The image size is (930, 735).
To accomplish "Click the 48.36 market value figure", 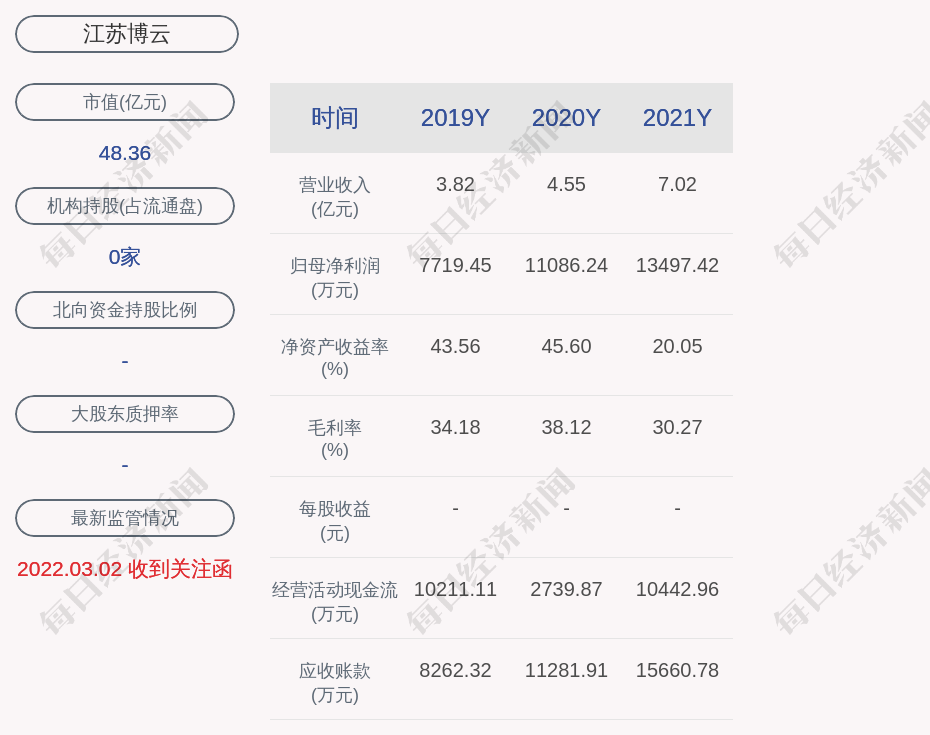I will tap(125, 153).
